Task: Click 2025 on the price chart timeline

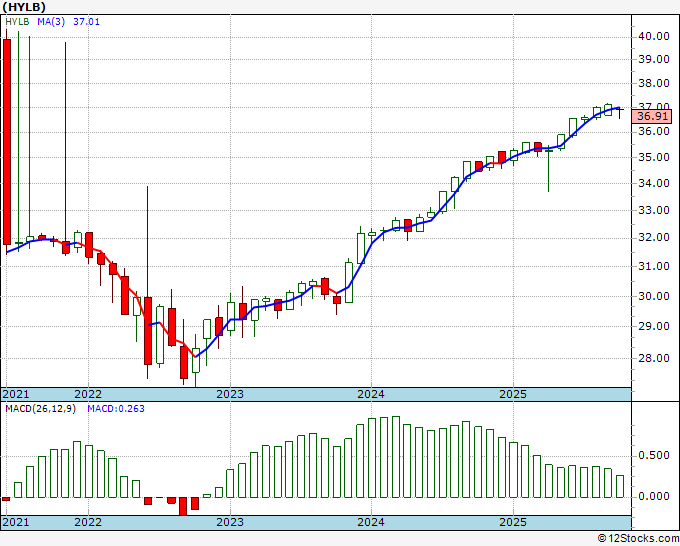Action: (513, 394)
